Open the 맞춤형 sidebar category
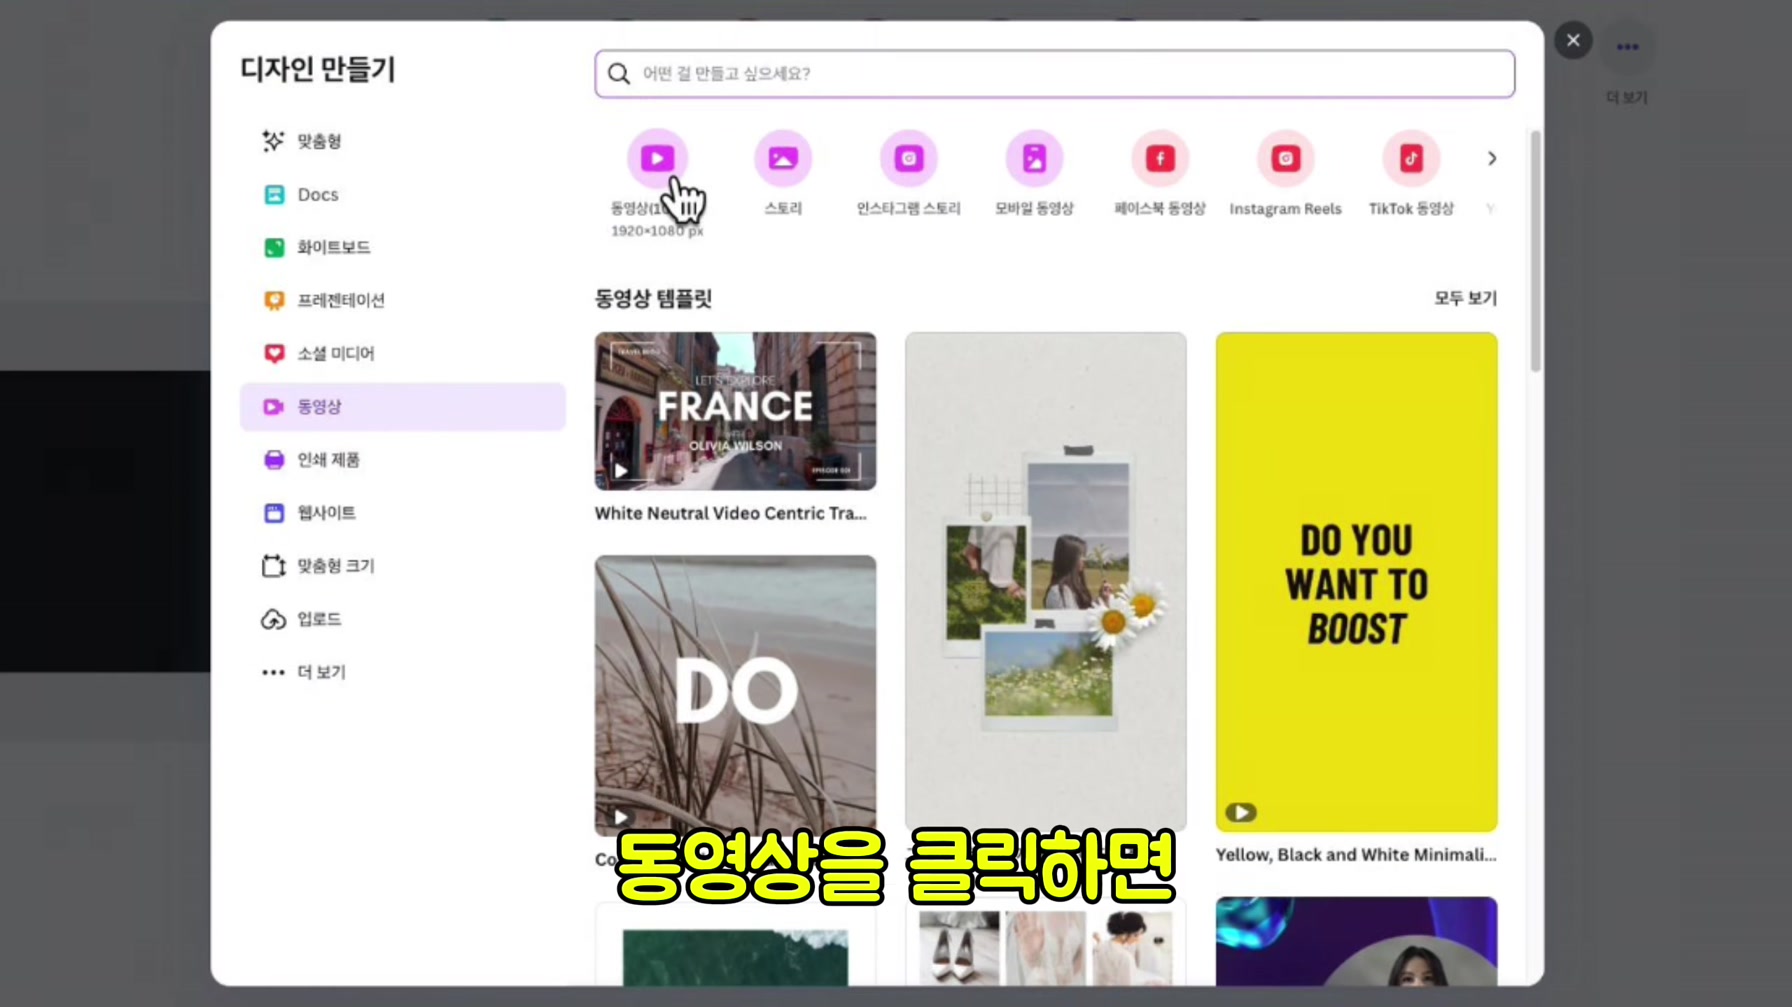This screenshot has width=1792, height=1007. point(402,141)
